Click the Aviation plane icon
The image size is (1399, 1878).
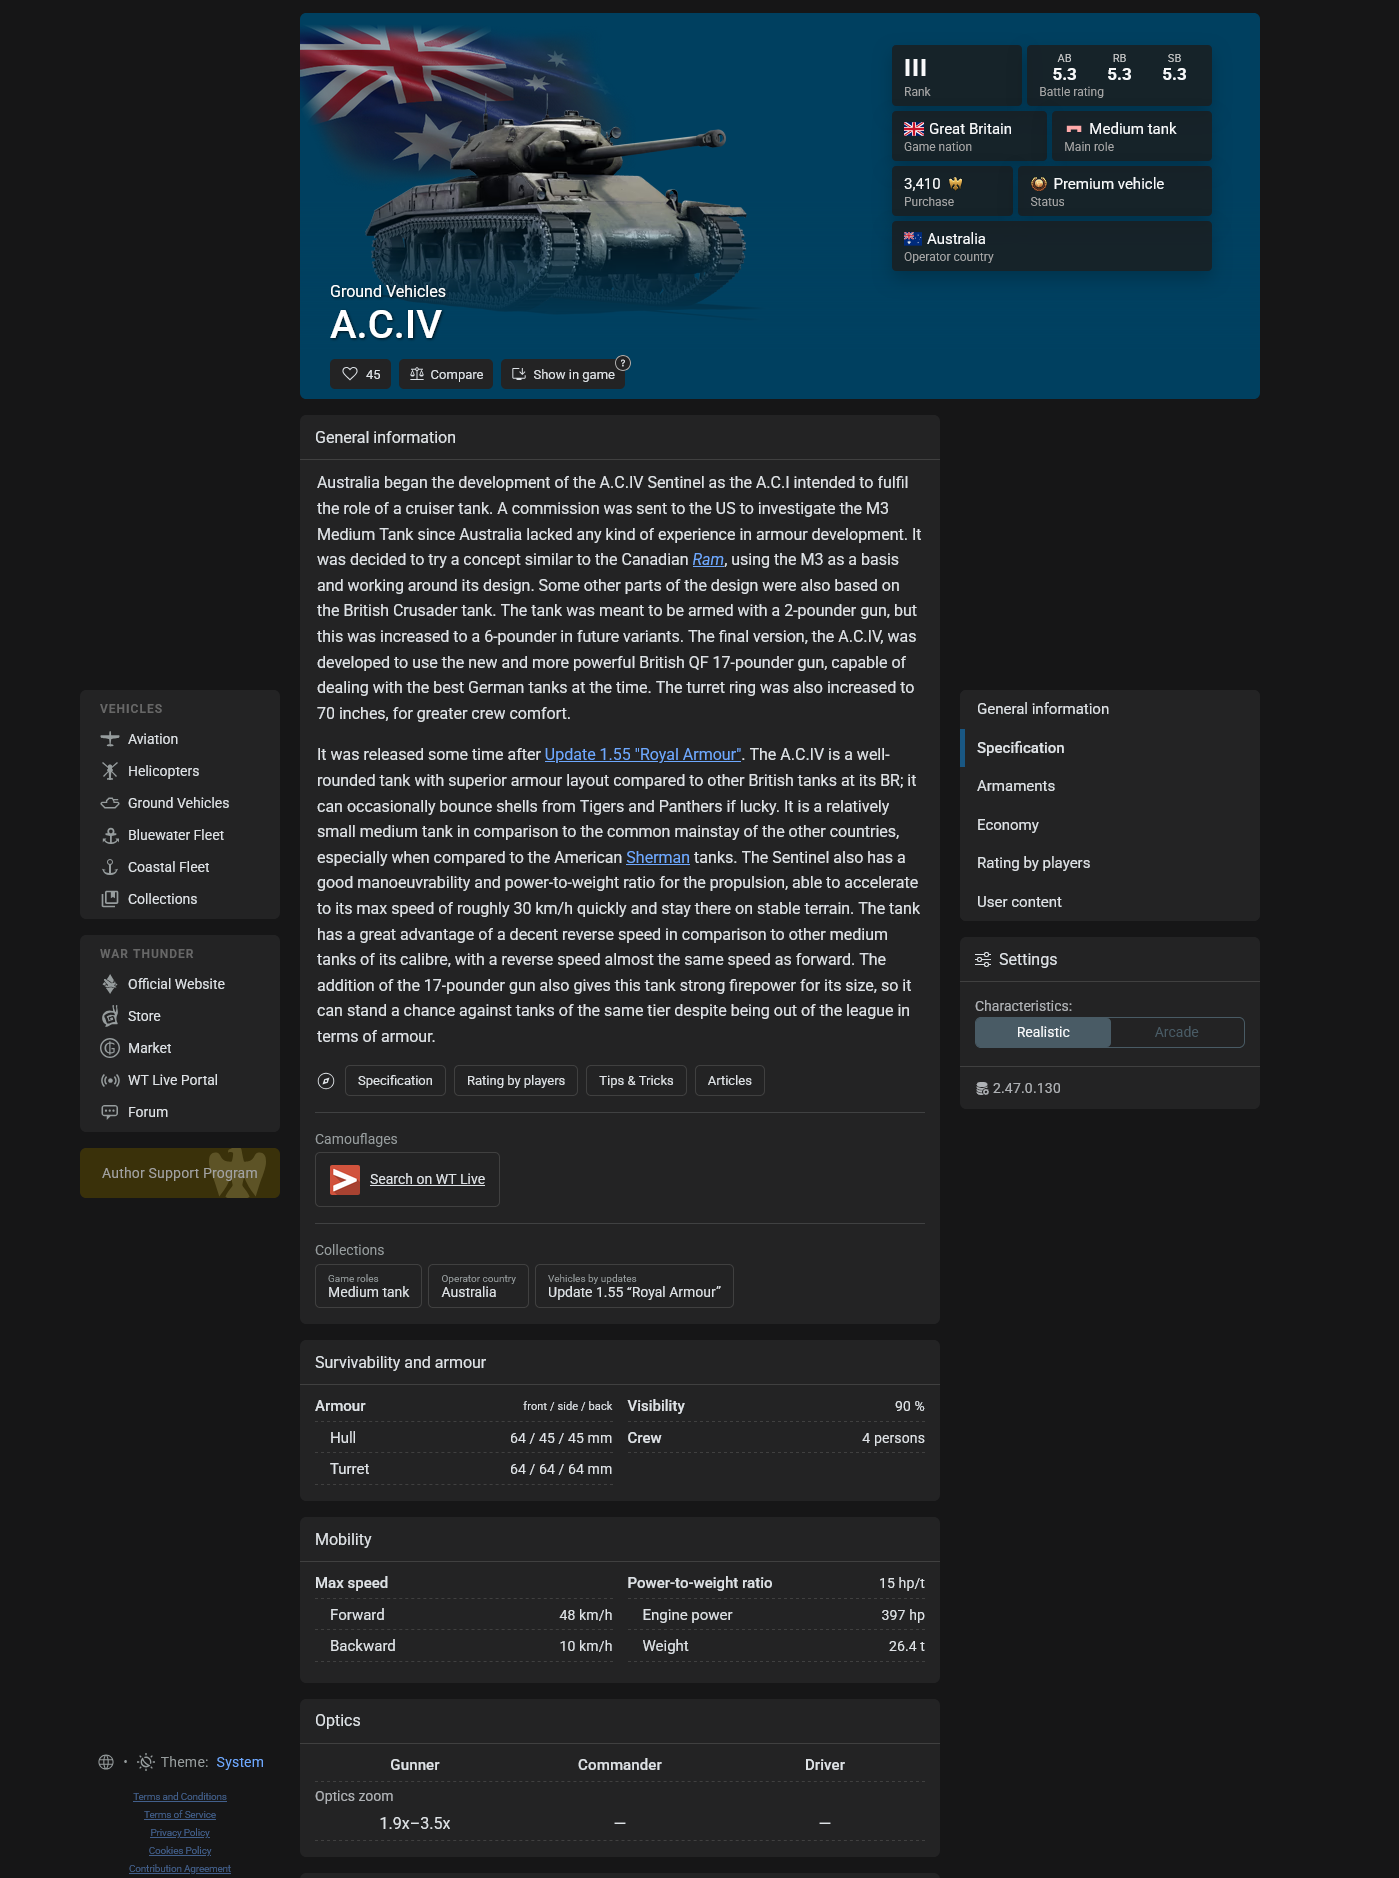110,739
